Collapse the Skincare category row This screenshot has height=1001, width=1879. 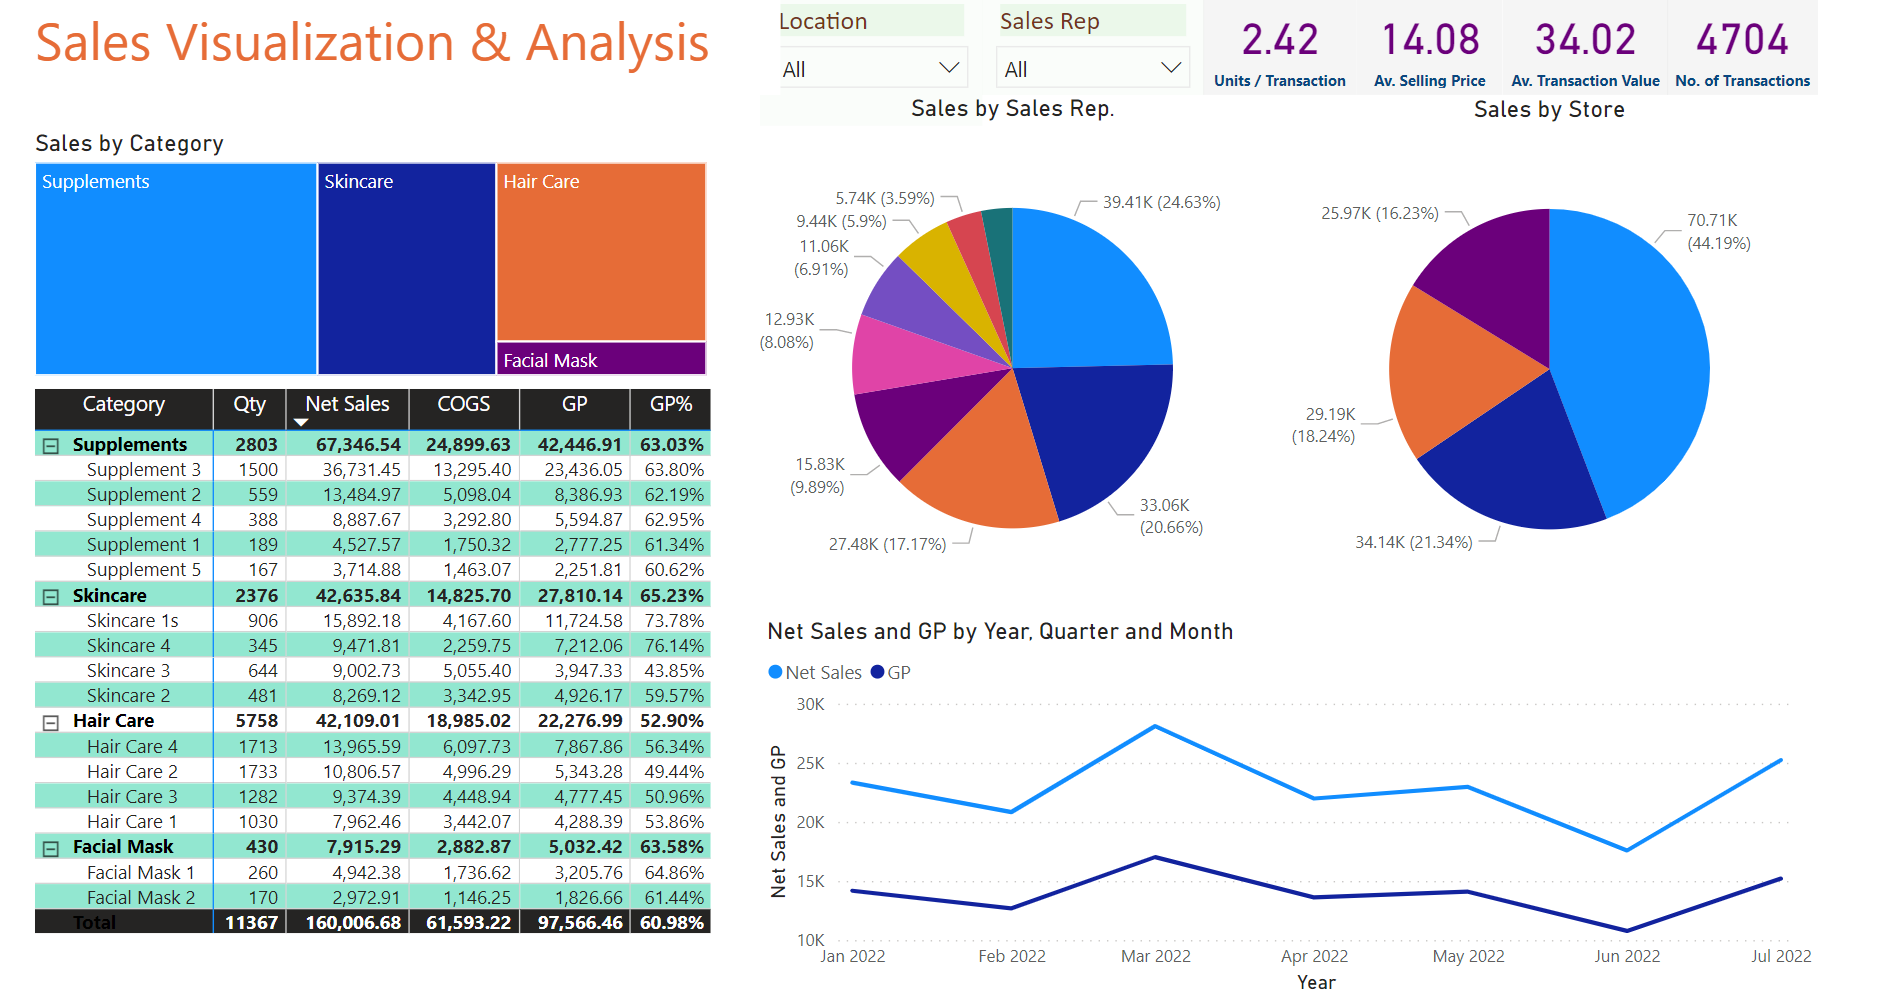click(51, 594)
